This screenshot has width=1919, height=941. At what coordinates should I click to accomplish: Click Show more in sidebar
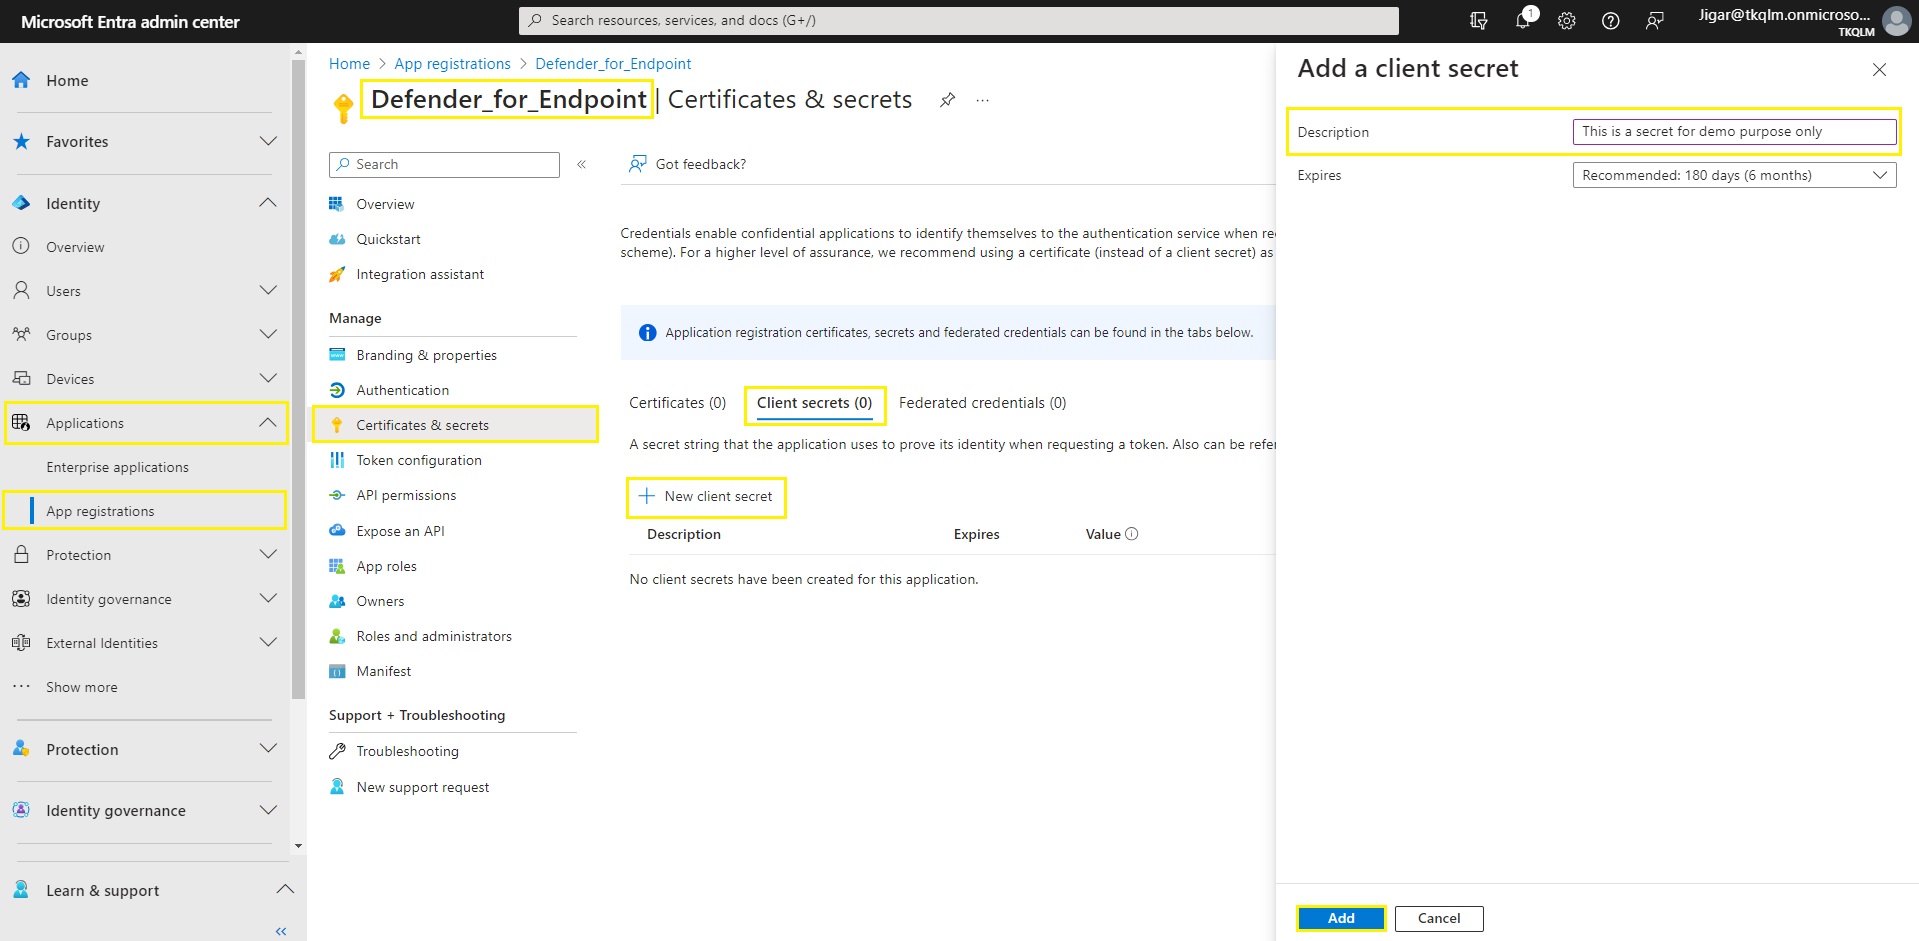(82, 687)
